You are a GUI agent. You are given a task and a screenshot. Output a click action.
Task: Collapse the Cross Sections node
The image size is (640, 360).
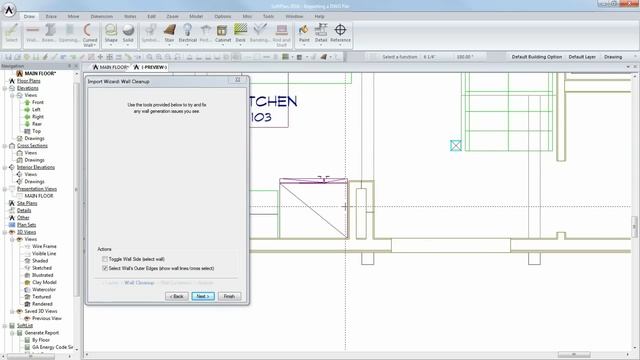click(x=5, y=146)
